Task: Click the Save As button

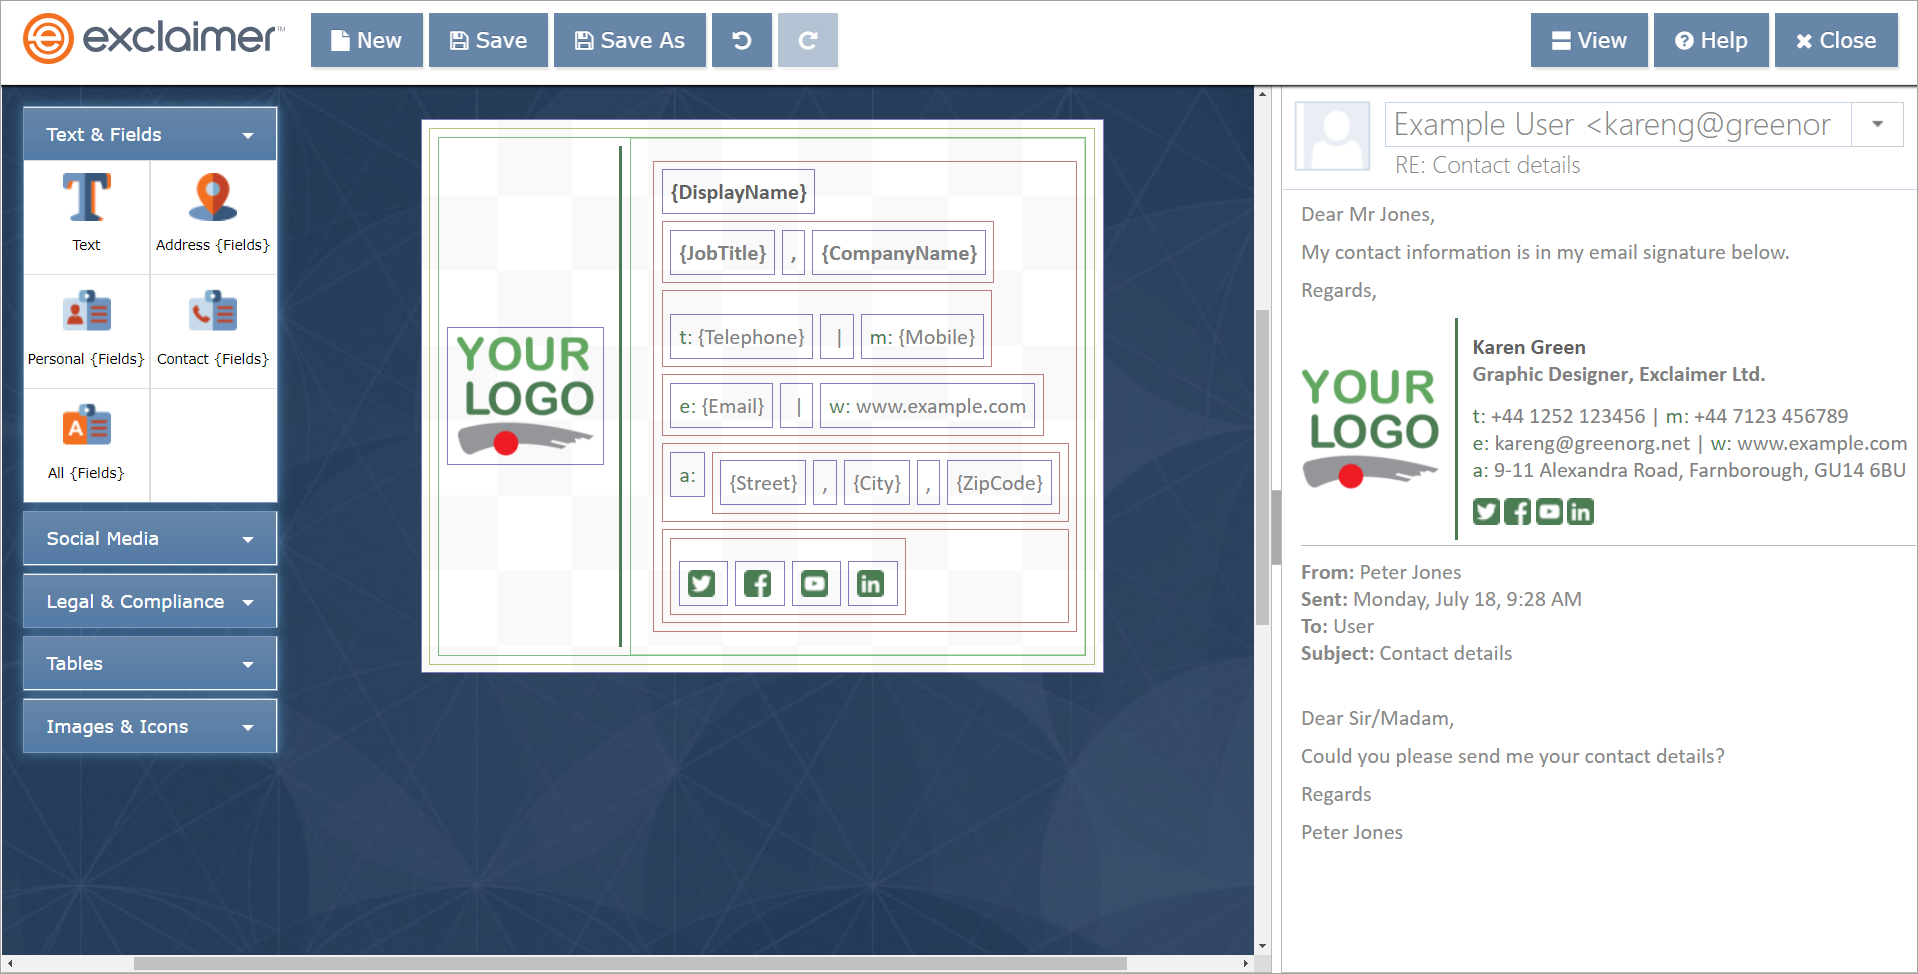Action: (x=629, y=40)
